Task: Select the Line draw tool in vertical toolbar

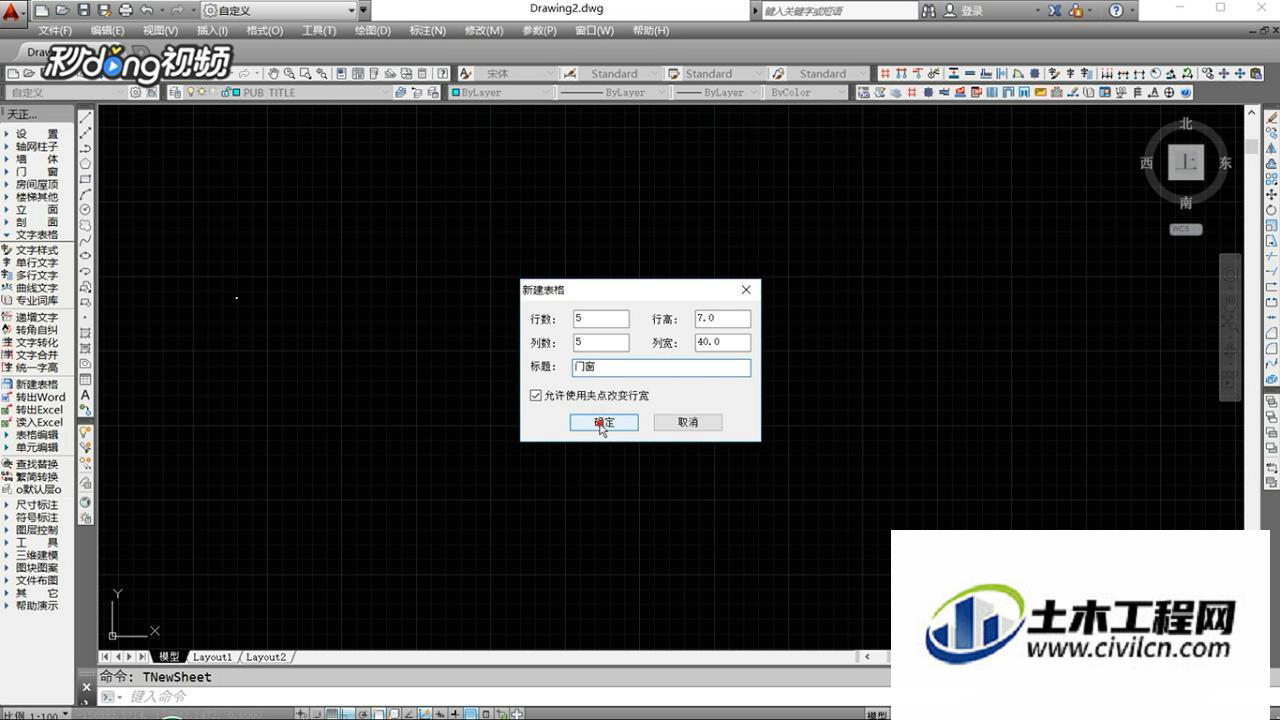Action: (x=86, y=117)
